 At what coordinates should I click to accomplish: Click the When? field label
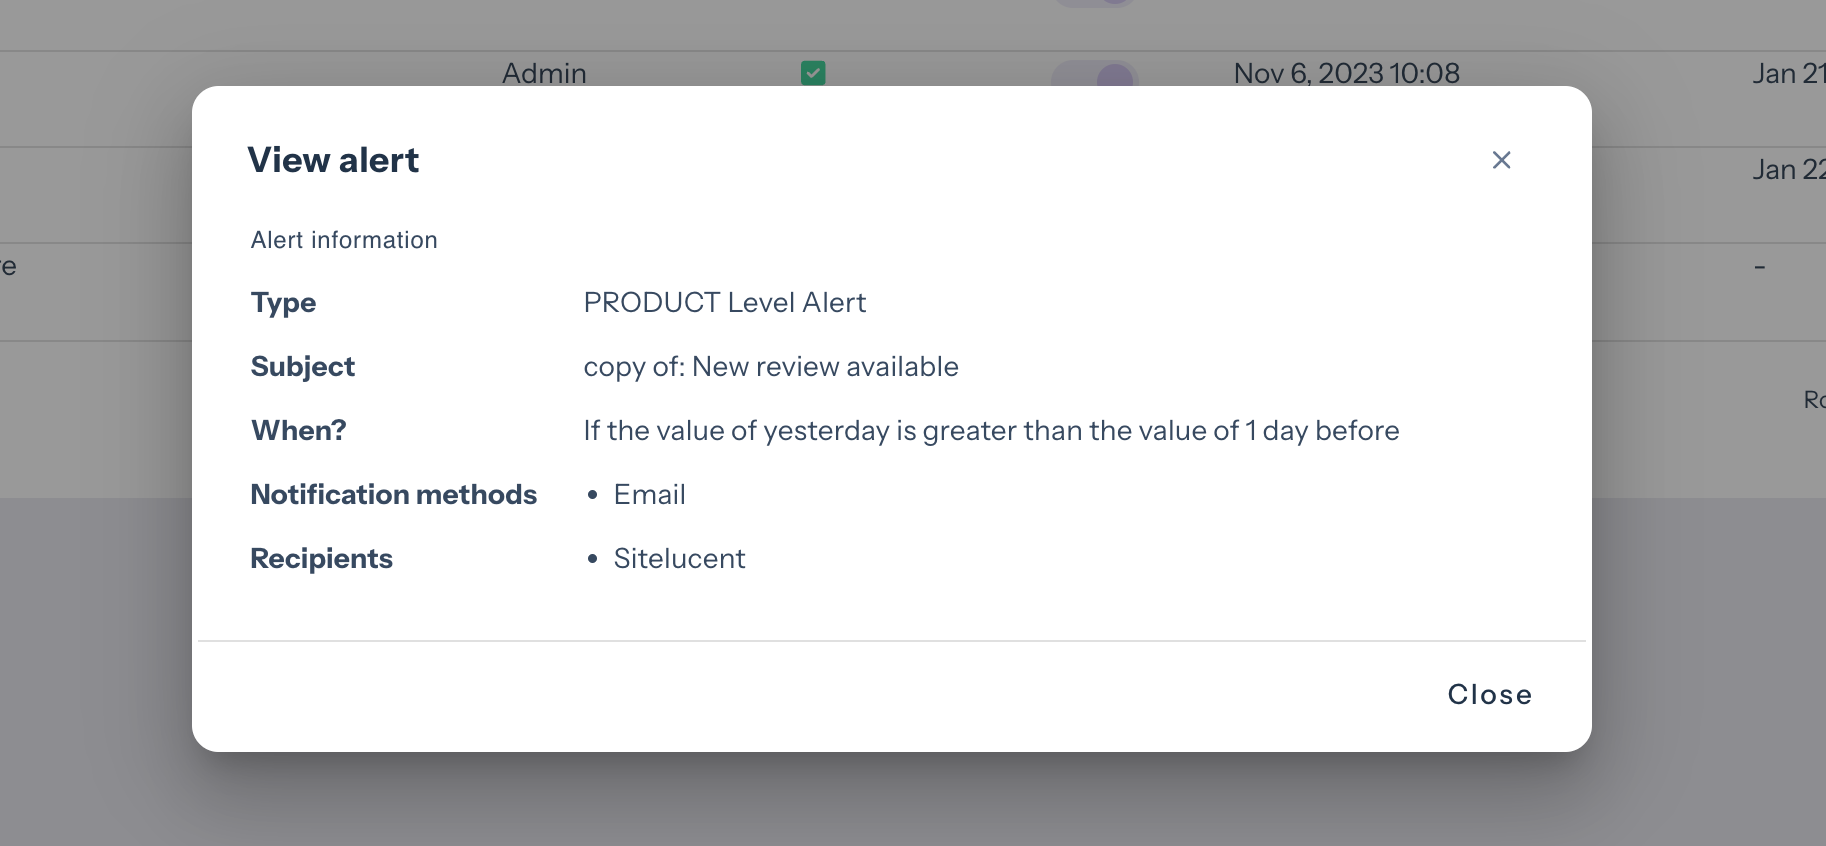(x=298, y=430)
